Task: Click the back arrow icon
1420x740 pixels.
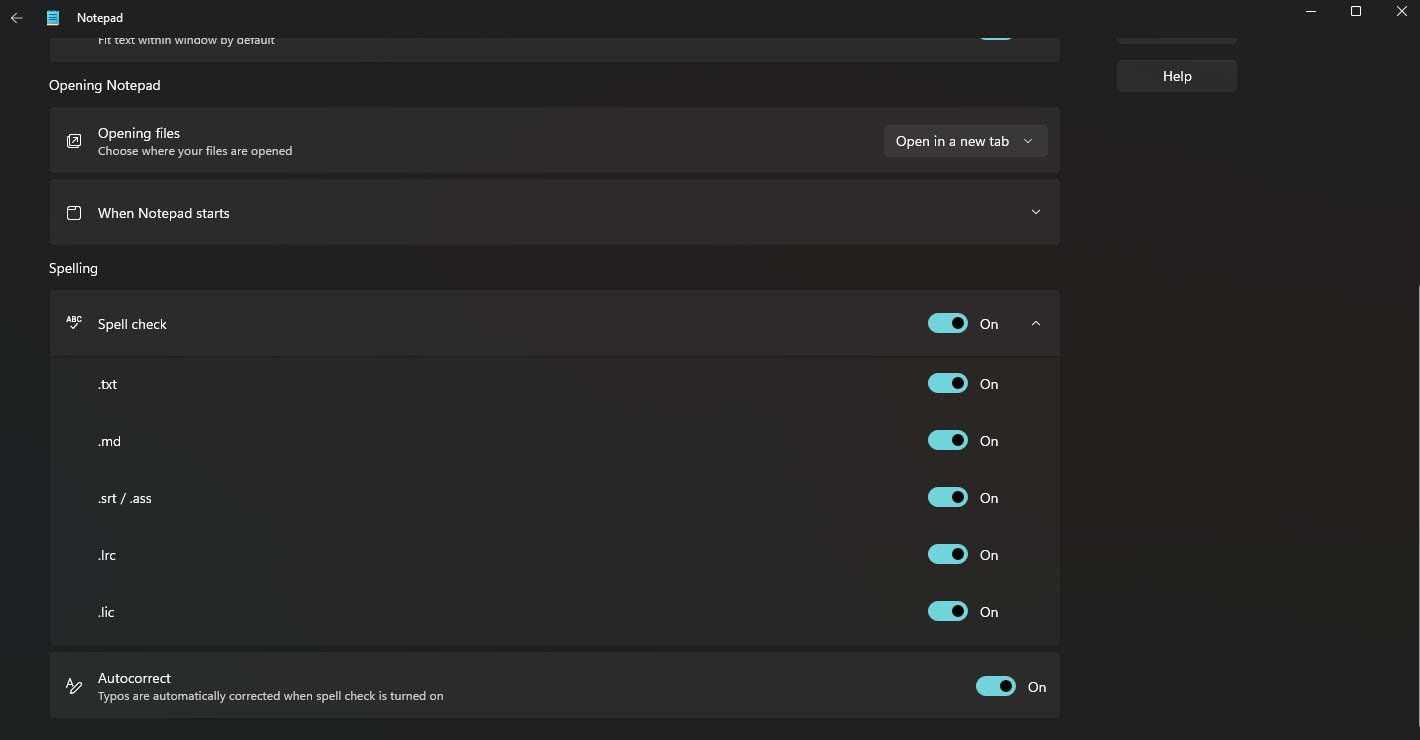Action: pyautogui.click(x=17, y=18)
